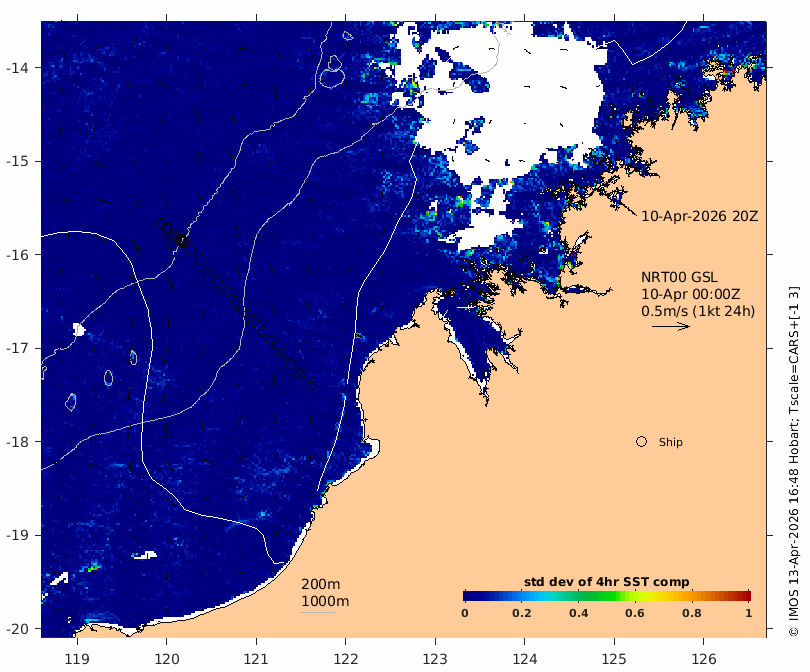Click the longitude axis label '120'
The image size is (810, 672).
point(167,659)
